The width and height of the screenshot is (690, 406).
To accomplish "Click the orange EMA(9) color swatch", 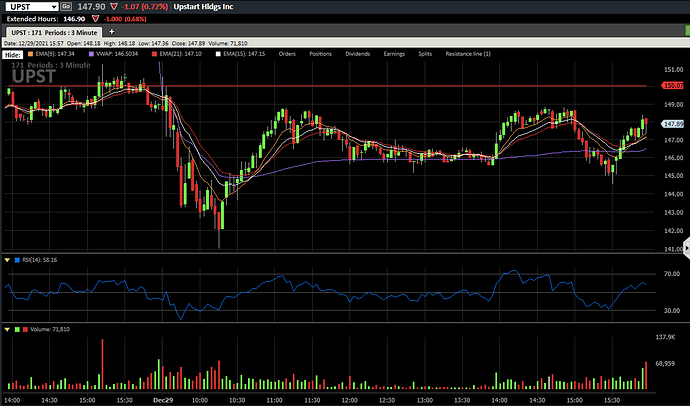I will tap(30, 54).
